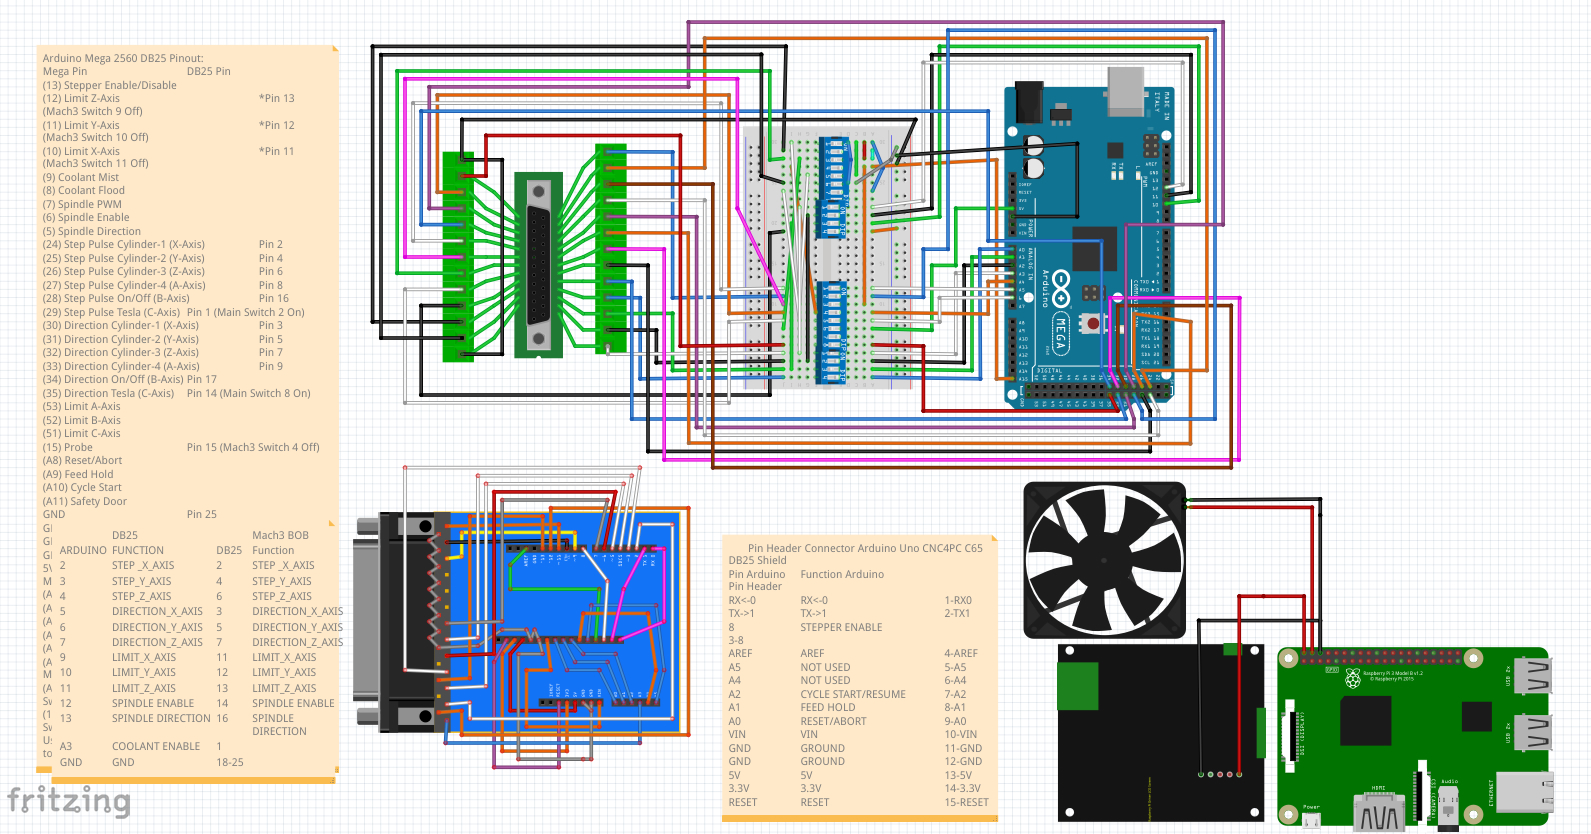Click the 'Pin 15 (Mach3 Switch 4 Off)' text
The width and height of the screenshot is (1591, 834).
(x=253, y=447)
